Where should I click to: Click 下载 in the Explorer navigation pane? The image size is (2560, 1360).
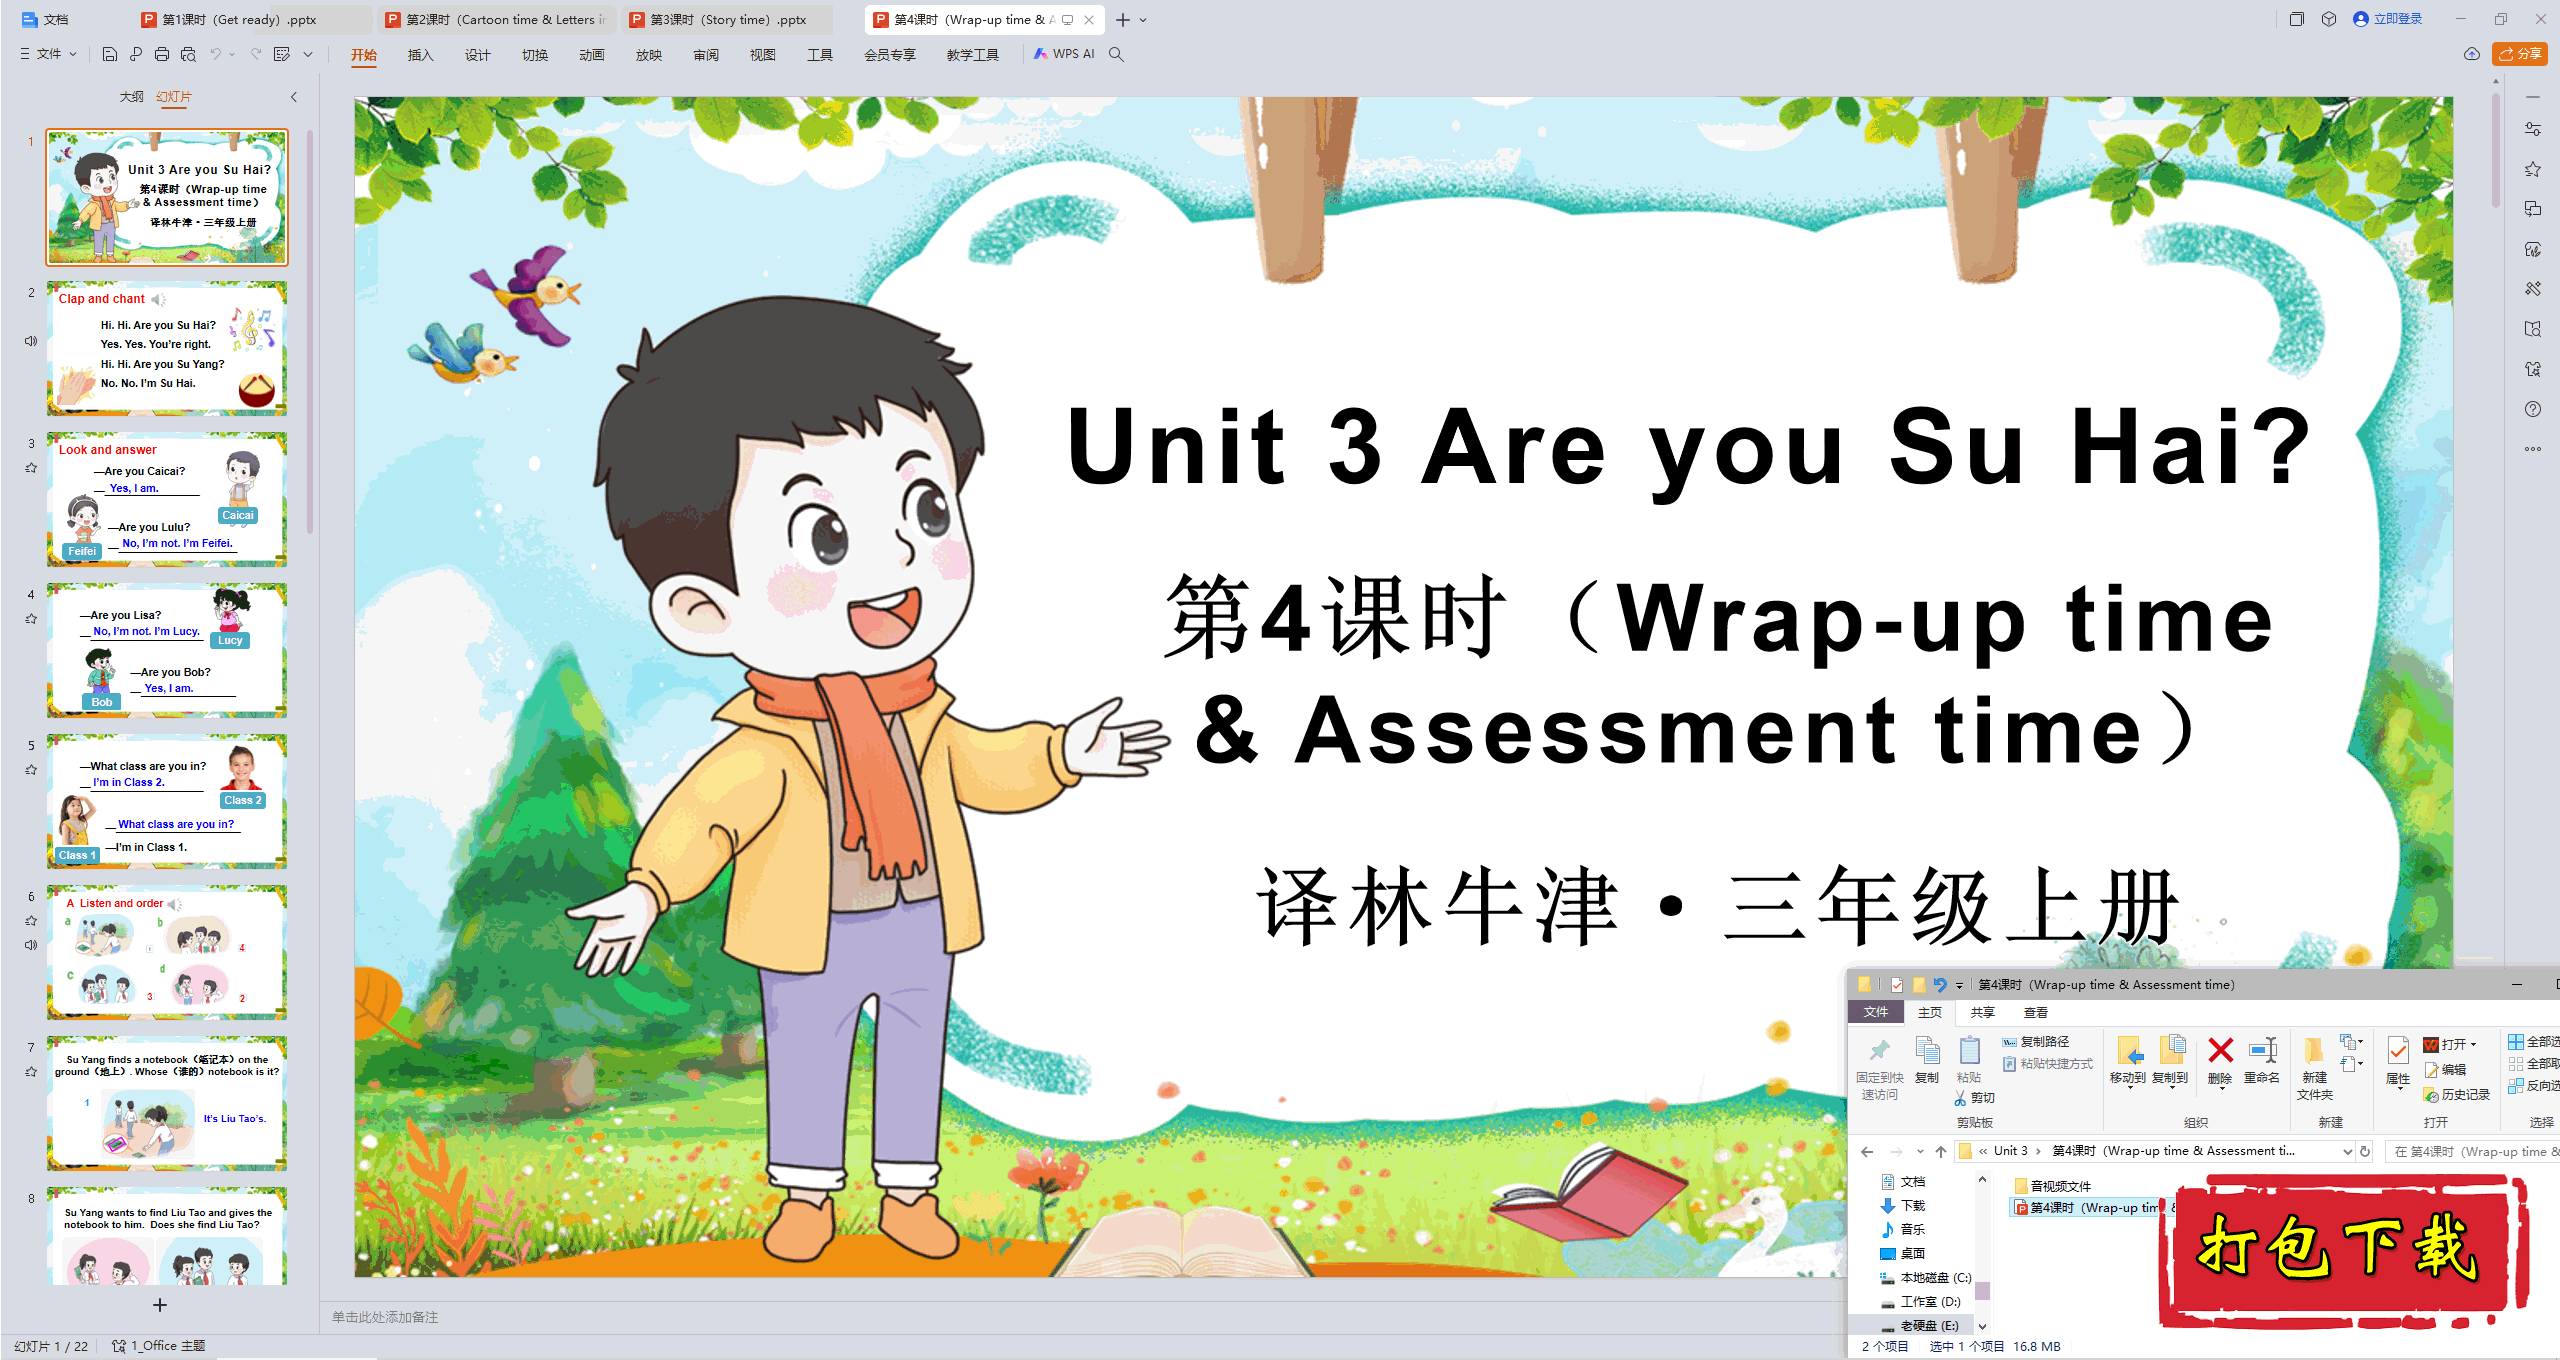click(x=1903, y=1206)
